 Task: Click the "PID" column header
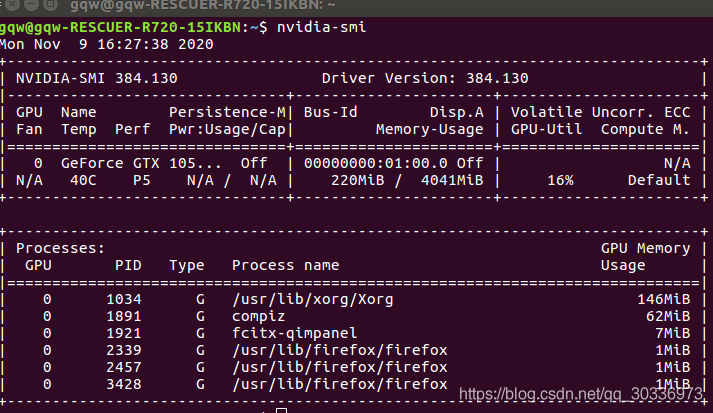[x=128, y=266]
